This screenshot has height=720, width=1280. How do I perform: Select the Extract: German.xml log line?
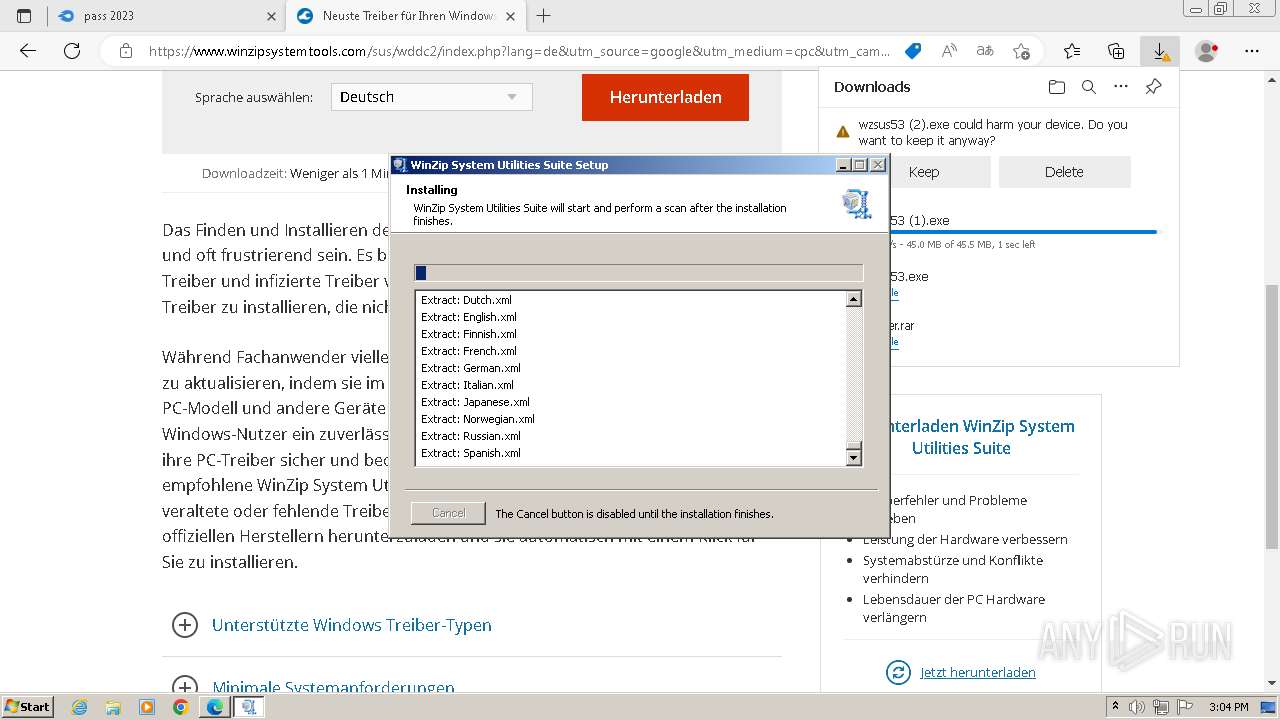click(x=470, y=368)
